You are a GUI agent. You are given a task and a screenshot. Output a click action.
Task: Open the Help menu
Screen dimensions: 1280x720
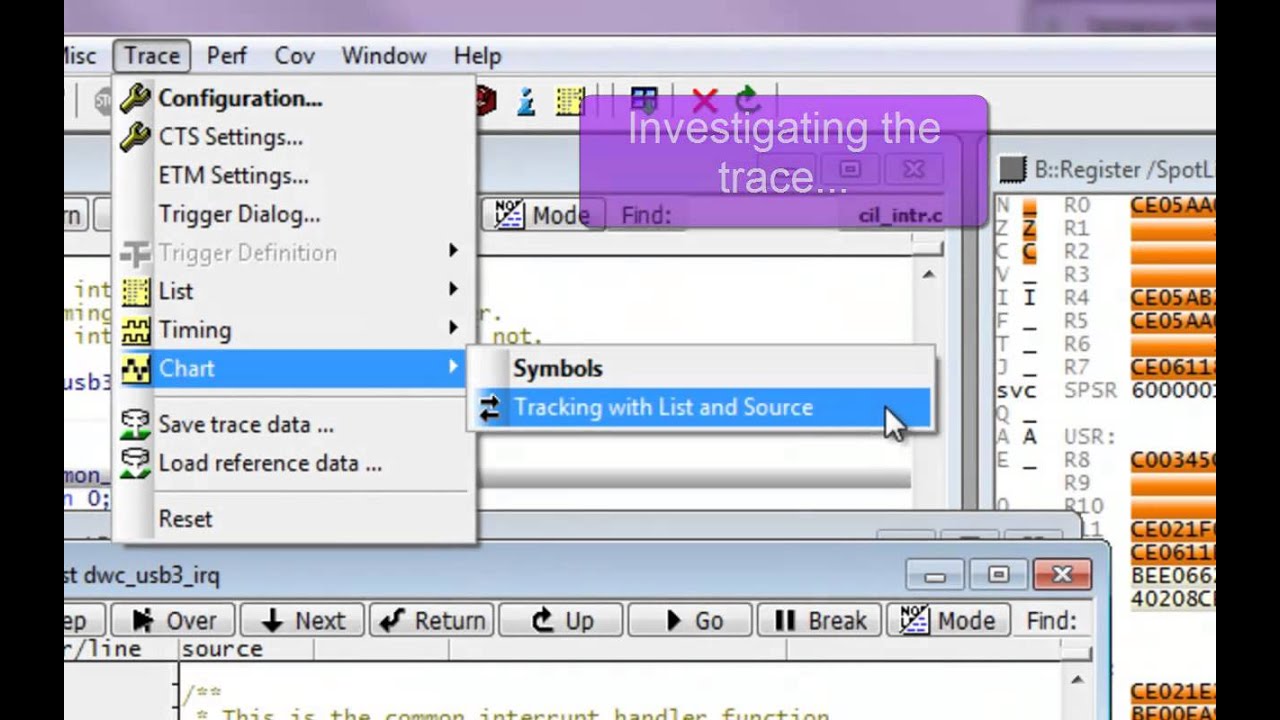point(477,56)
